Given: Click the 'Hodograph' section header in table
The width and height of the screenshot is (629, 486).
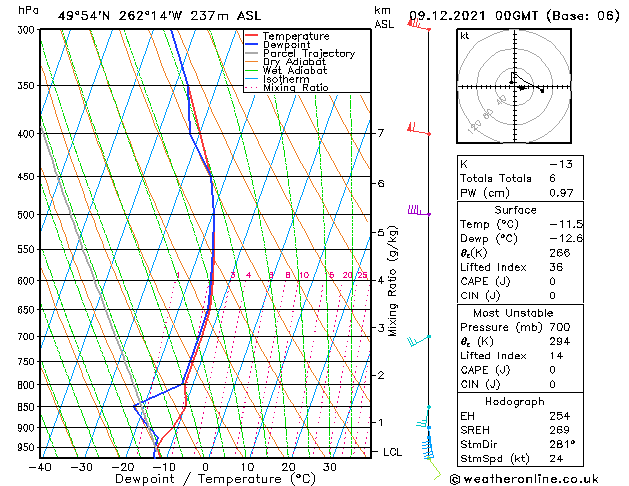Looking at the screenshot, I should click(515, 402).
